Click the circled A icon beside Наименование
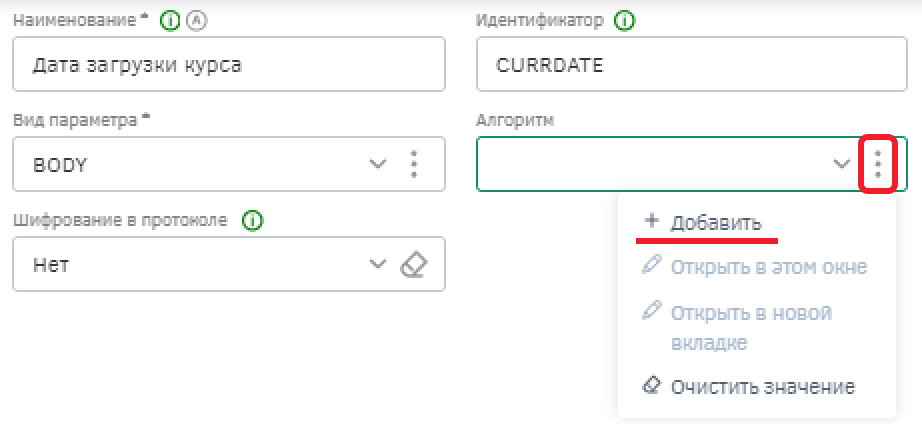This screenshot has width=922, height=424. (198, 22)
